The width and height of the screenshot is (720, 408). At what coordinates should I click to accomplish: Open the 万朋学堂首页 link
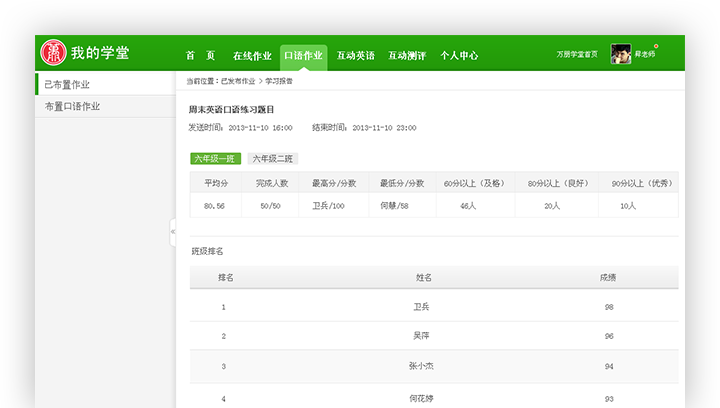click(577, 55)
